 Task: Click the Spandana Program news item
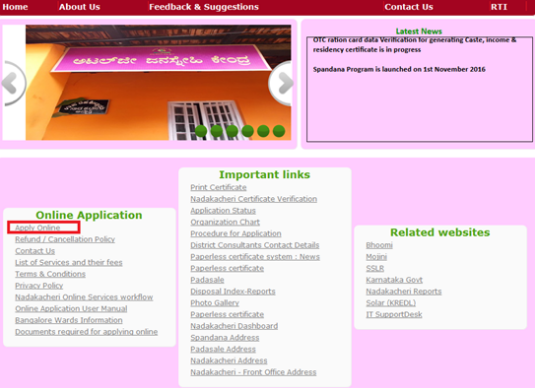tap(399, 69)
